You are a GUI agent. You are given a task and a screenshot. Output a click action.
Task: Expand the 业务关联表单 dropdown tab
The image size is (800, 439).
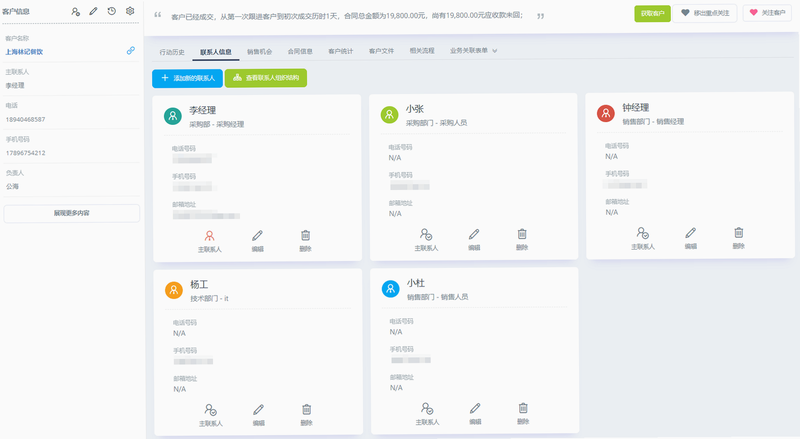(473, 51)
